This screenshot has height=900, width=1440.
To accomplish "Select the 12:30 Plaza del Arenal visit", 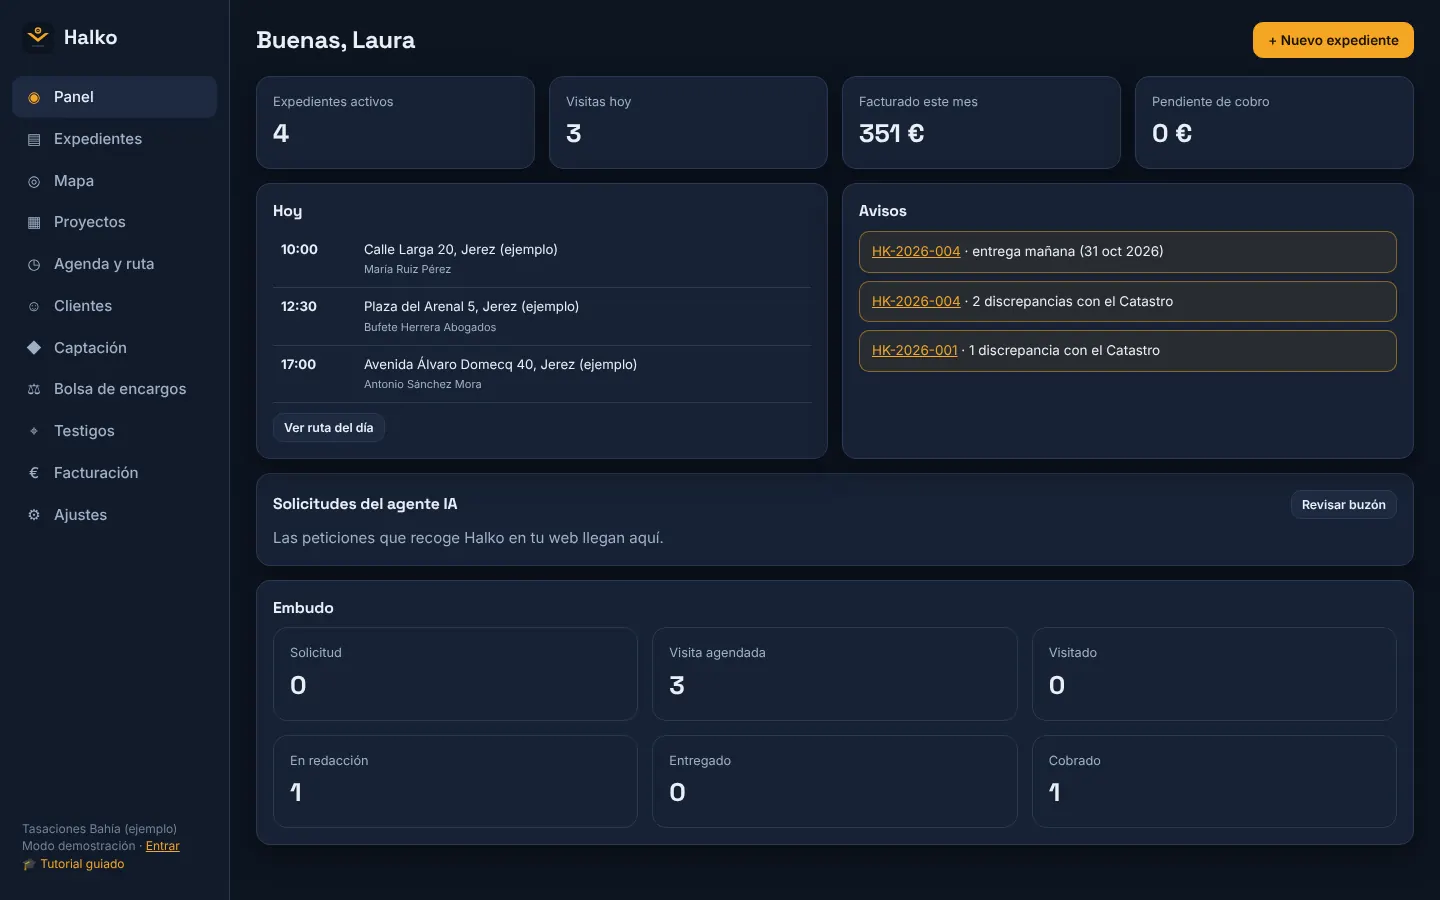I will [542, 317].
